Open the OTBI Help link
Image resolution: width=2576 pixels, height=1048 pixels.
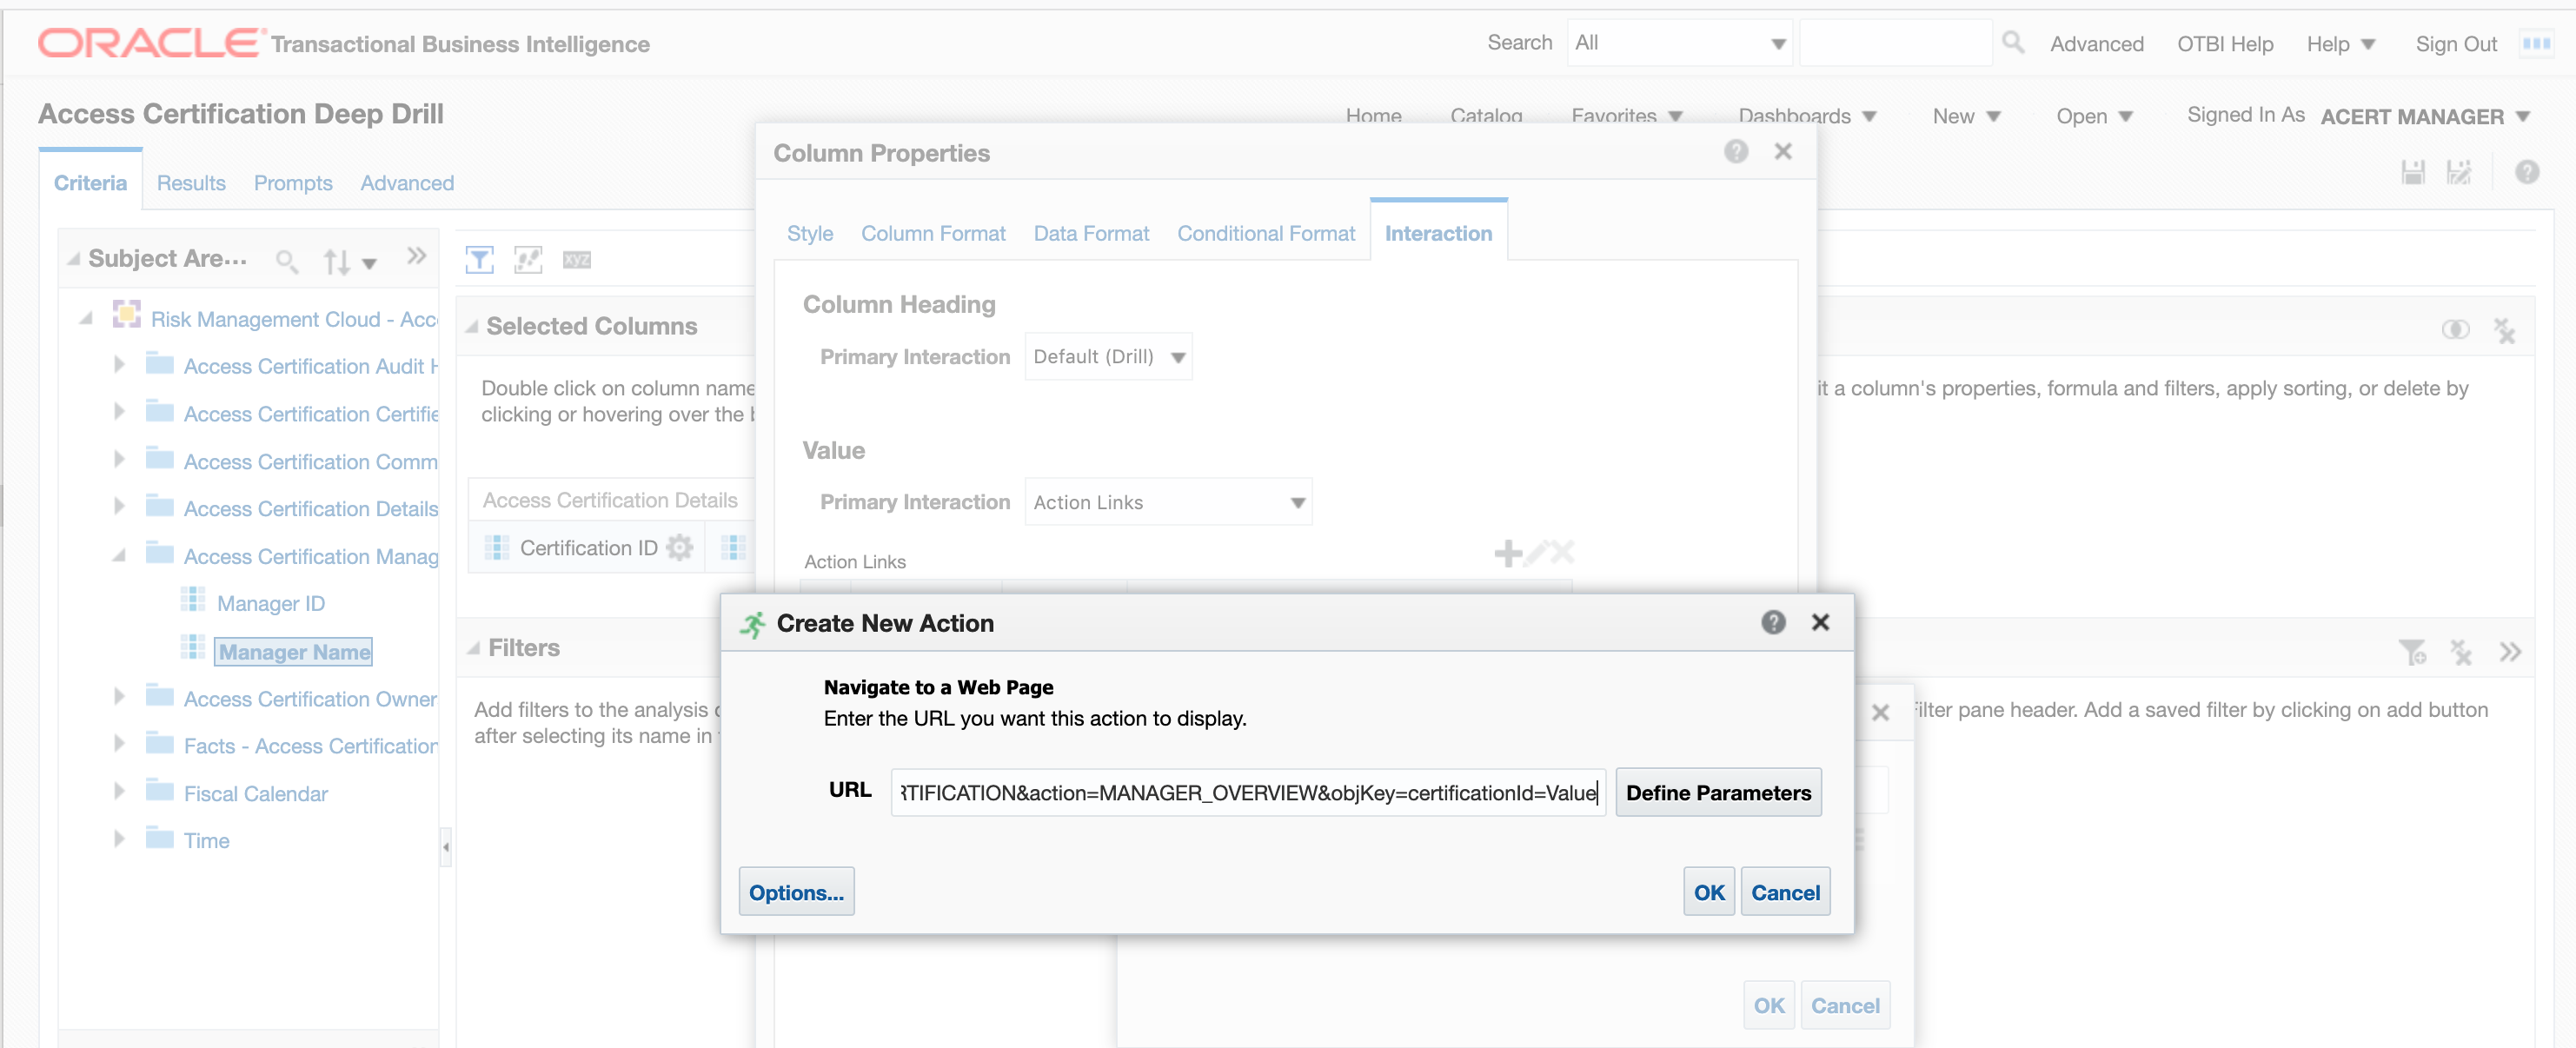coord(2225,44)
